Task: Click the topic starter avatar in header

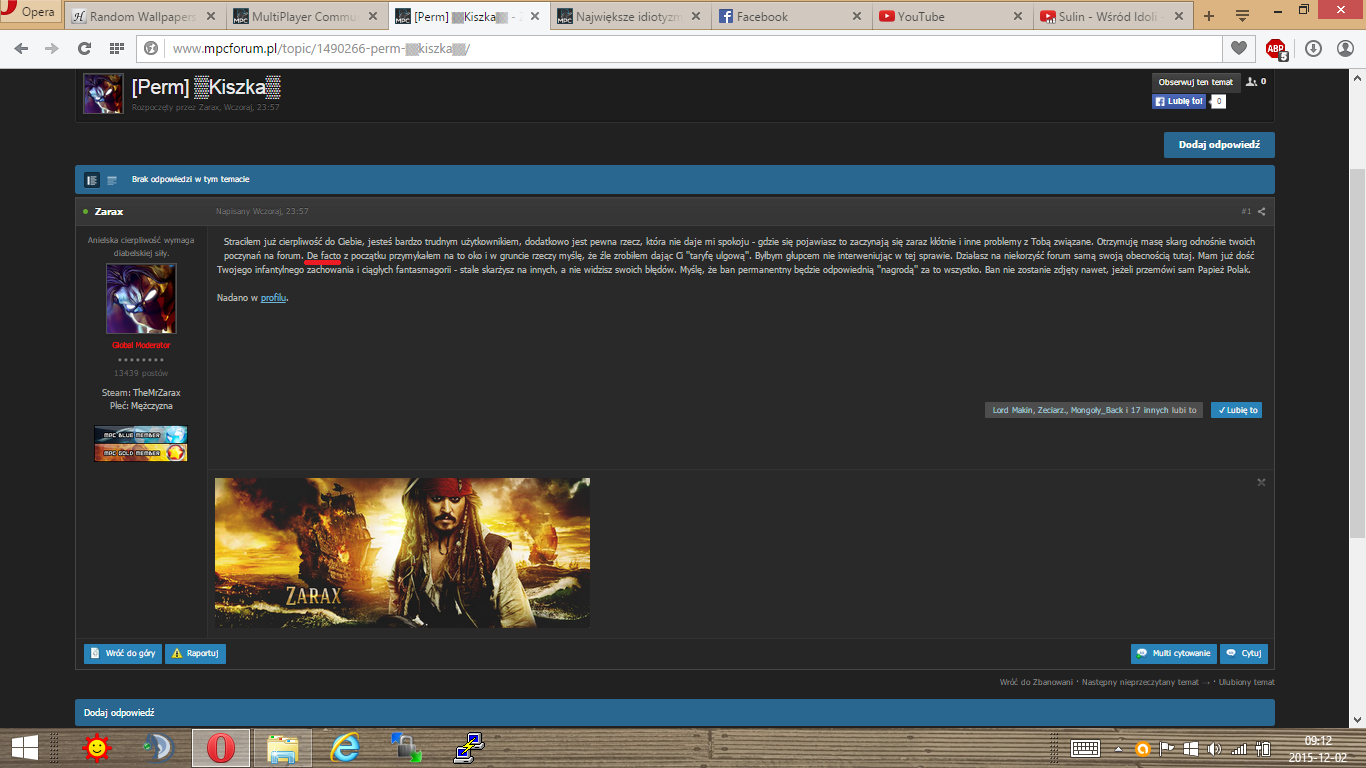Action: [103, 93]
